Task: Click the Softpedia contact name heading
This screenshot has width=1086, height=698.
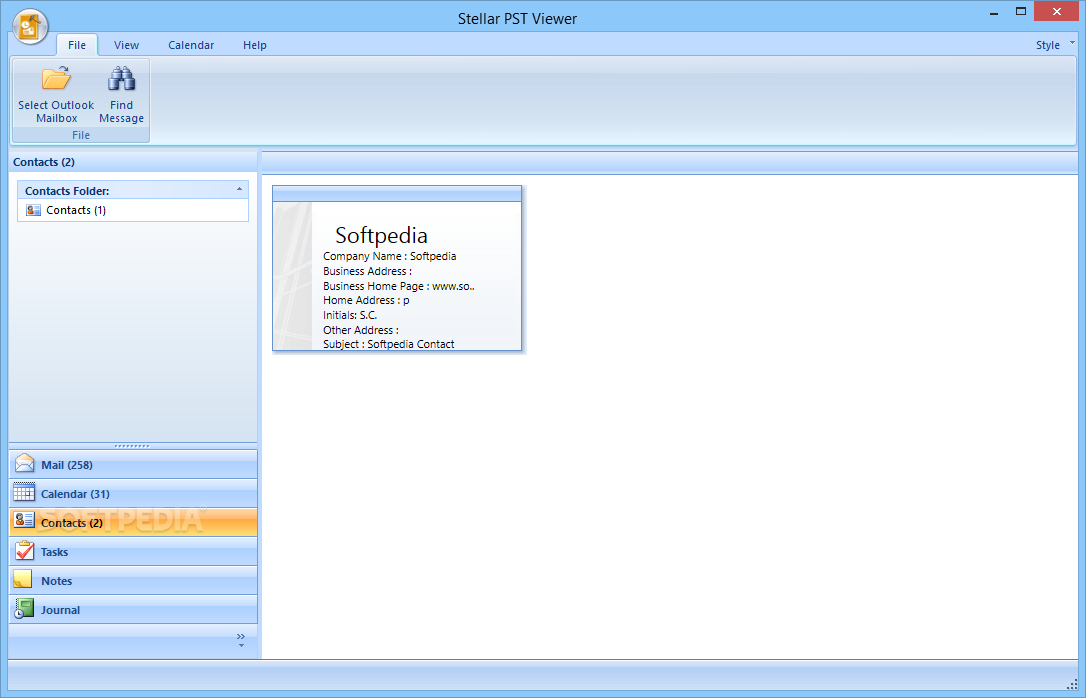Action: tap(382, 235)
